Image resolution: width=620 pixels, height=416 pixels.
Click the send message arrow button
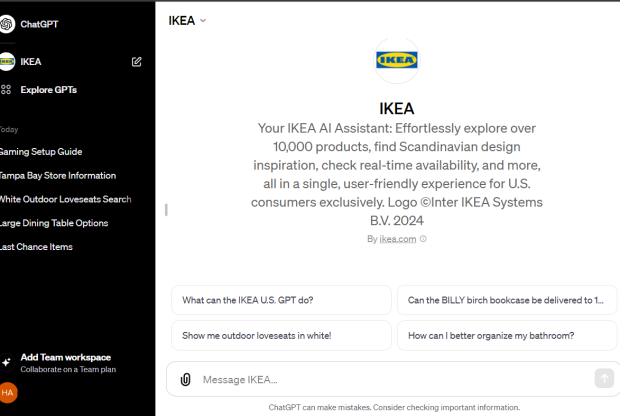604,379
